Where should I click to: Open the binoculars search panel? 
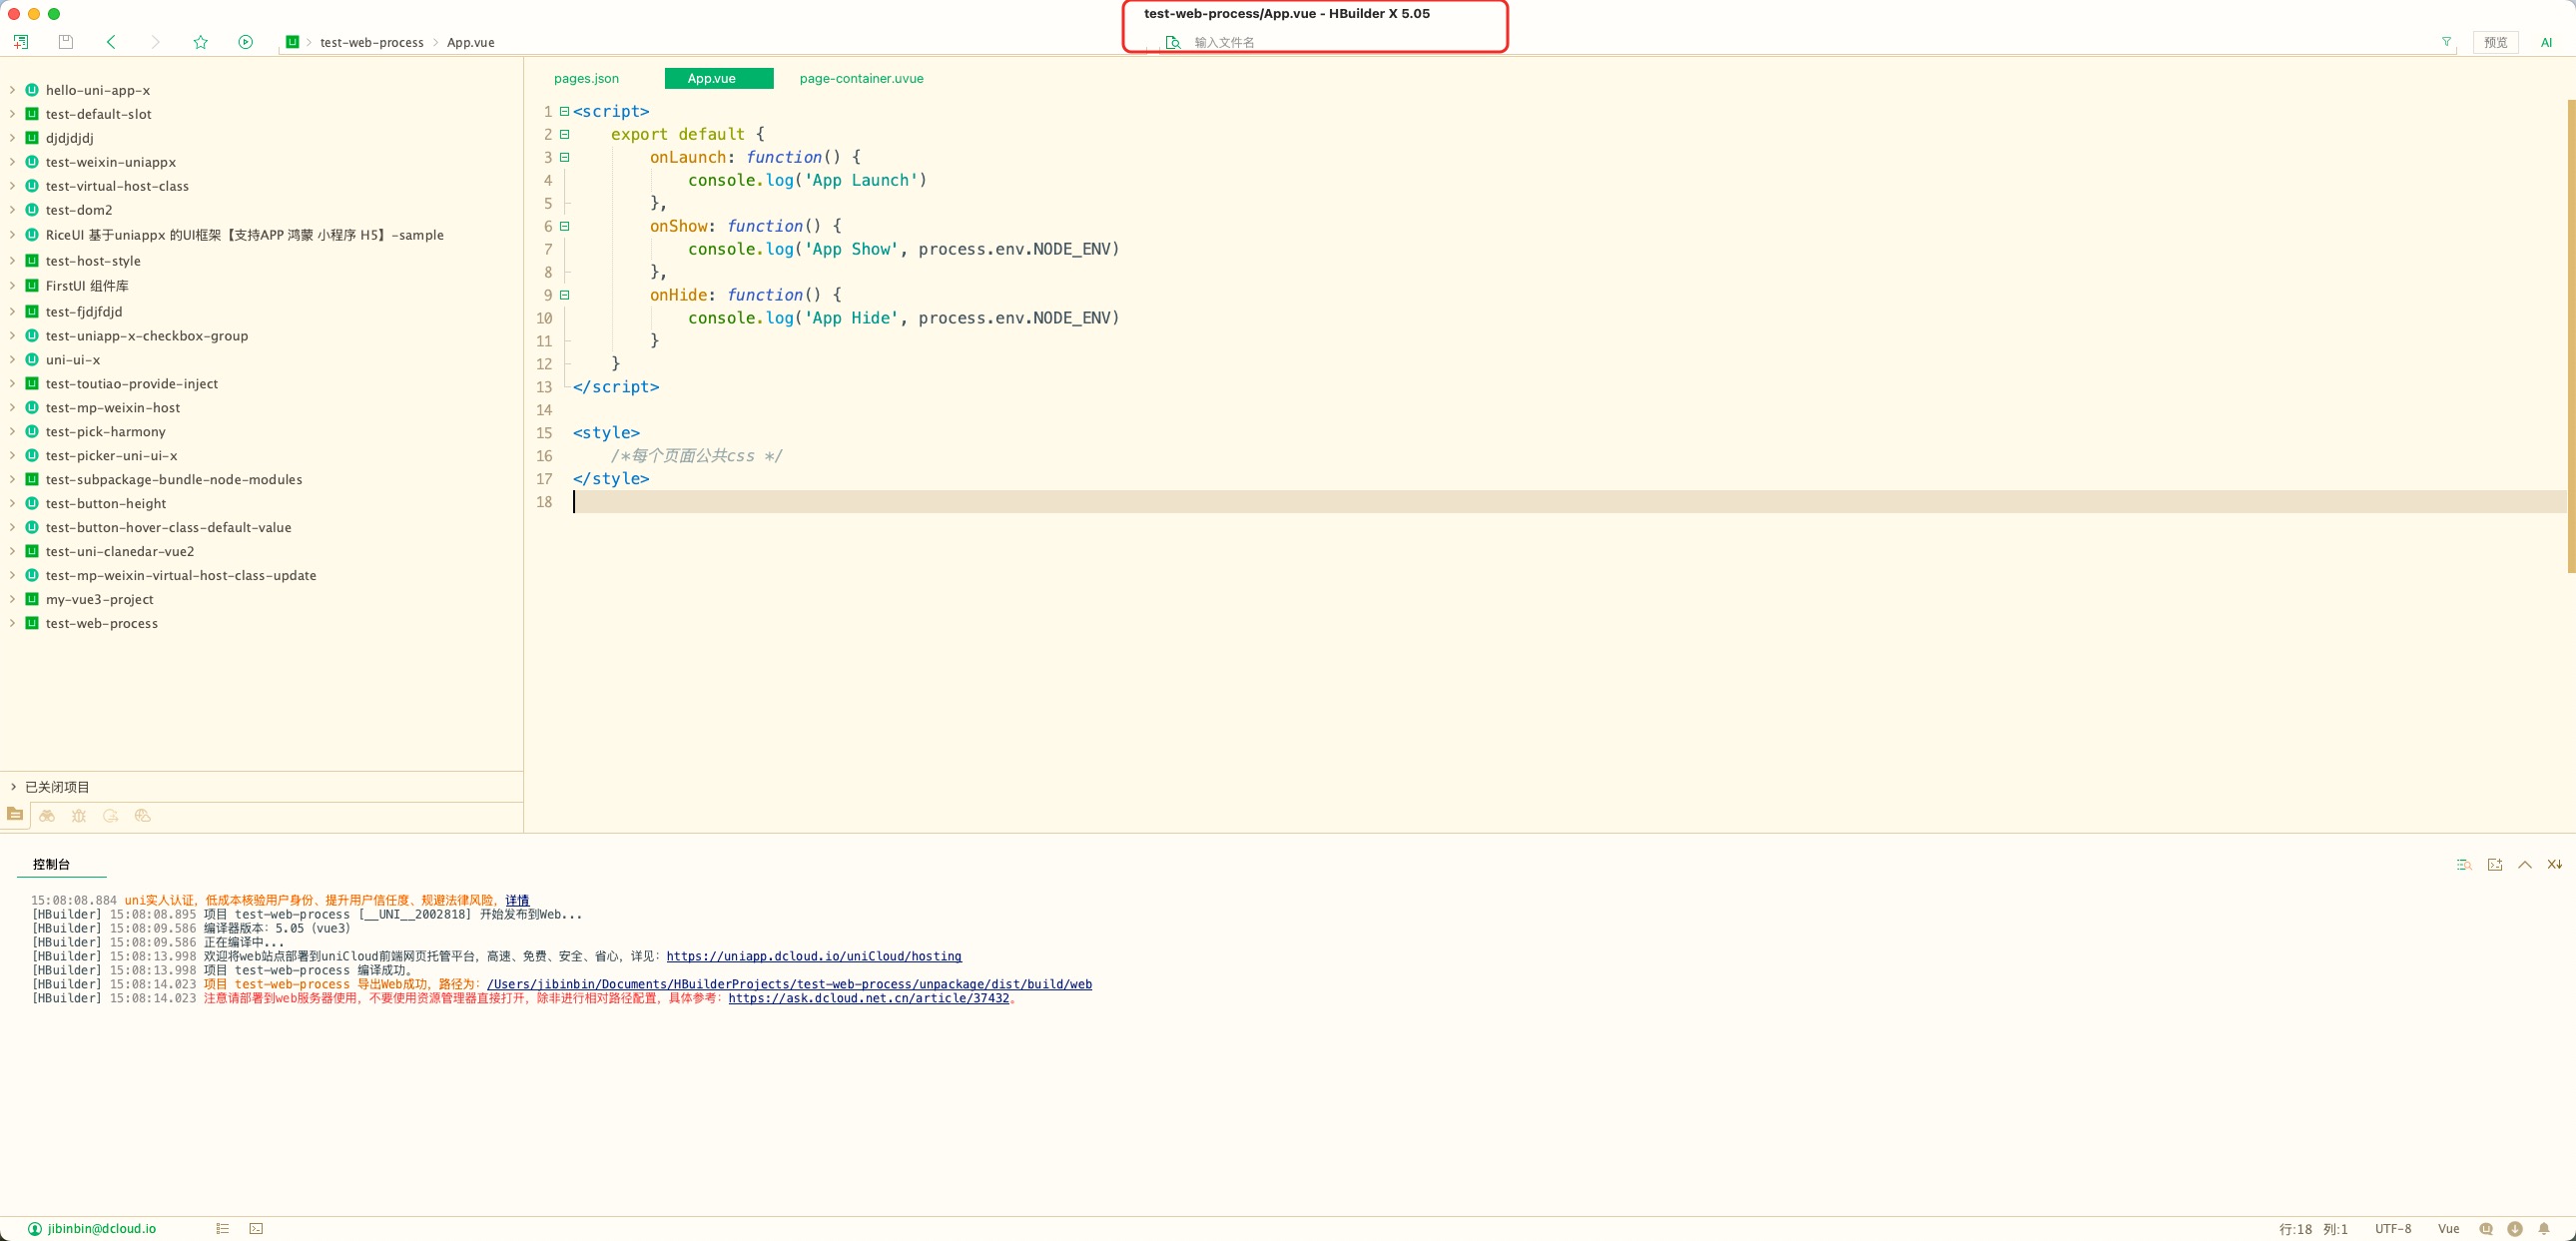(x=47, y=816)
